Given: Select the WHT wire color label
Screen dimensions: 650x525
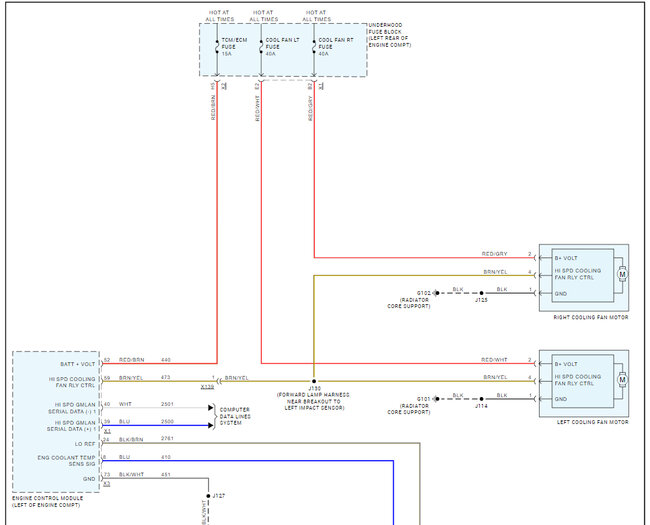Looking at the screenshot, I should tap(125, 404).
